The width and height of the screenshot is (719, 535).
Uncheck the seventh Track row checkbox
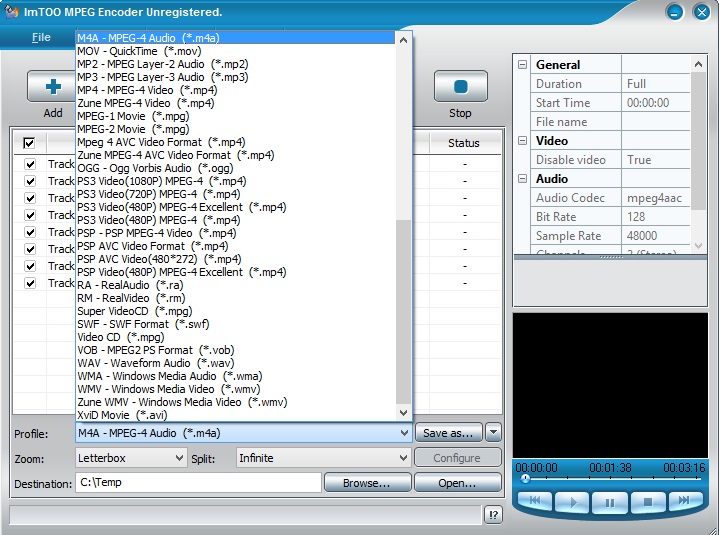(30, 266)
